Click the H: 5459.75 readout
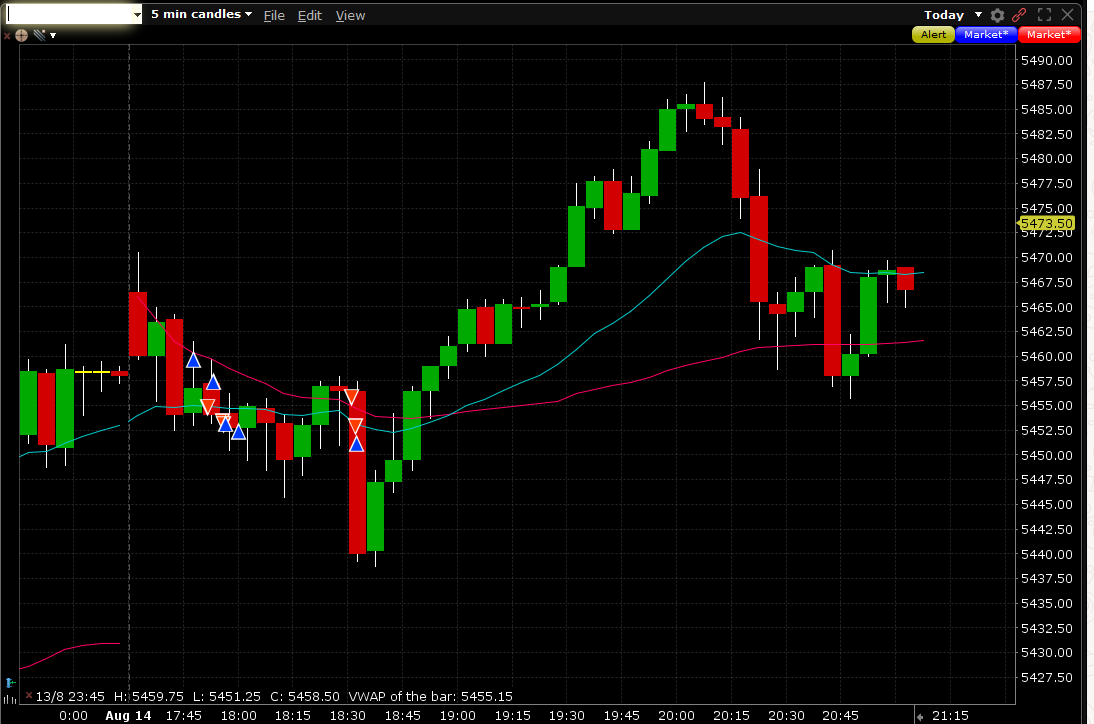The height and width of the screenshot is (724, 1094). tap(149, 696)
